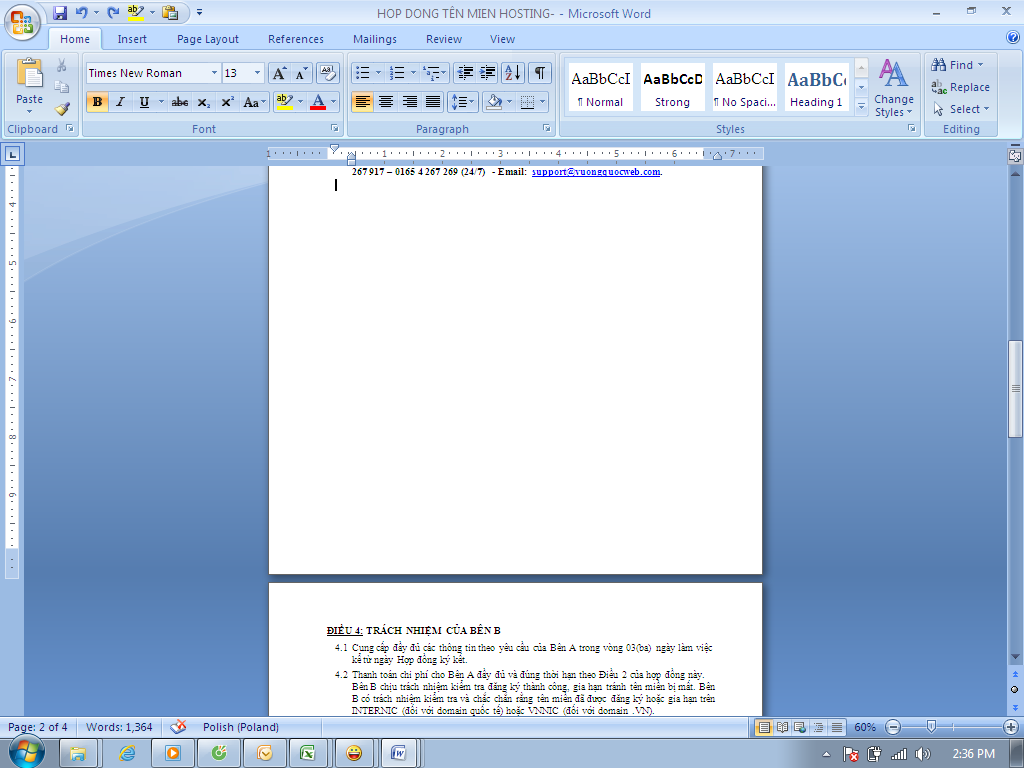Open the References ribbon tab

pyautogui.click(x=296, y=39)
